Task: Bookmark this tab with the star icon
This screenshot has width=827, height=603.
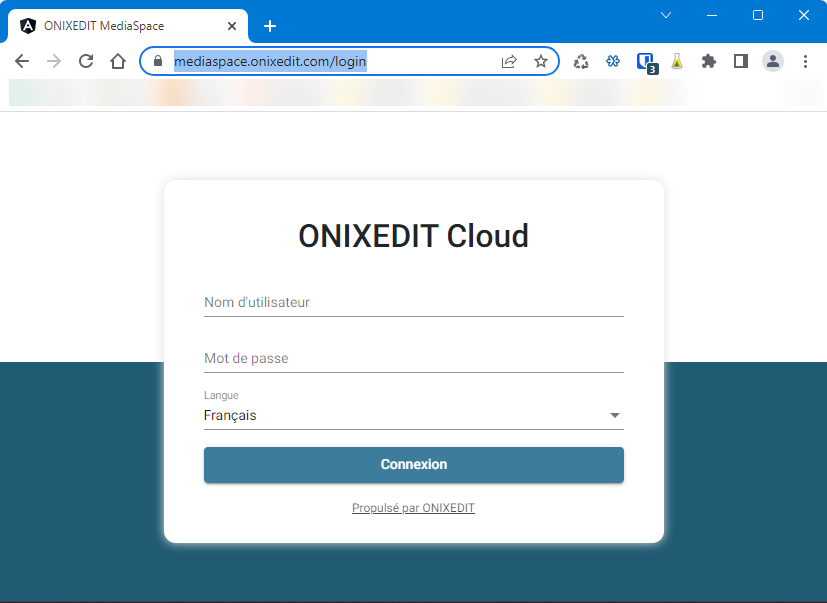Action: point(541,61)
